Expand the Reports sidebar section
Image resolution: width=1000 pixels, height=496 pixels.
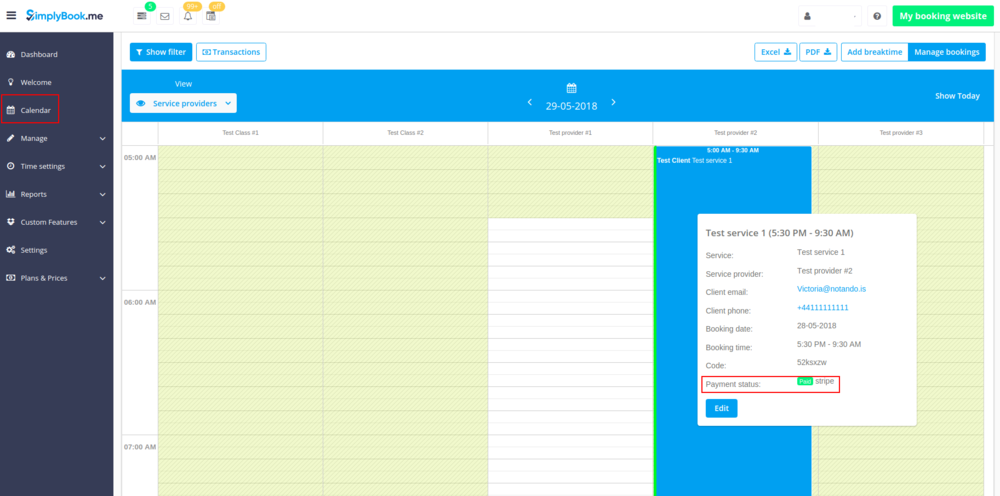click(56, 194)
